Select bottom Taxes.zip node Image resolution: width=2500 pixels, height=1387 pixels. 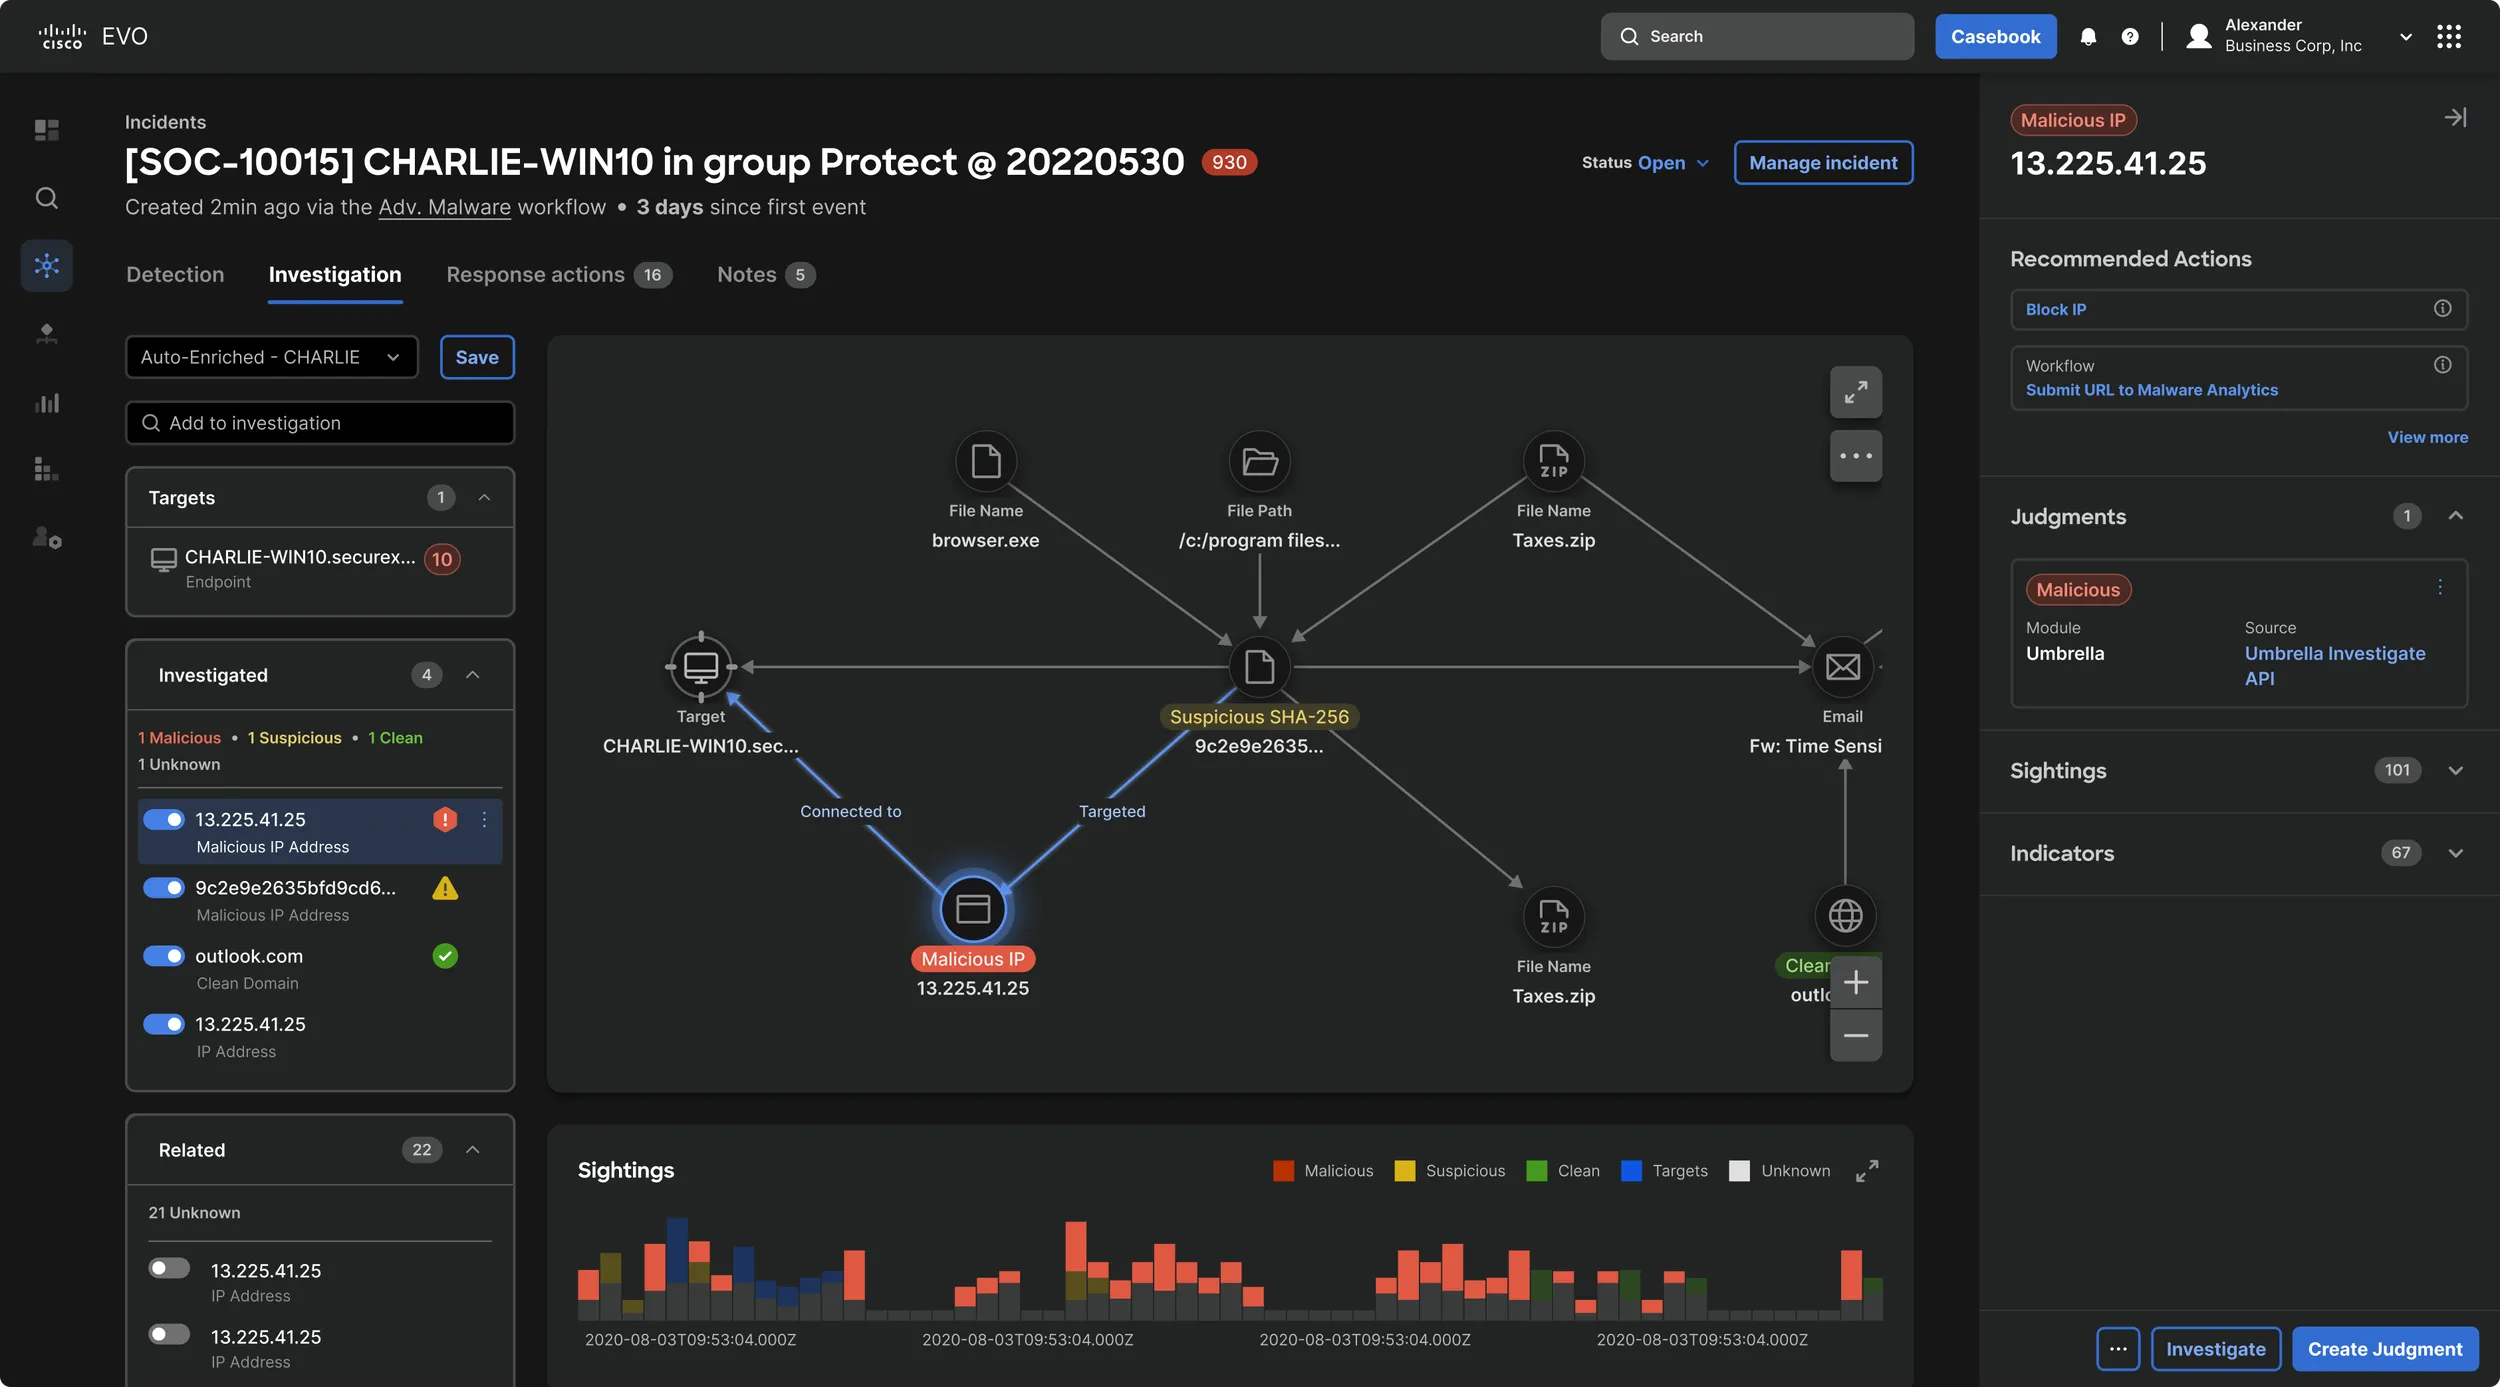coord(1553,916)
